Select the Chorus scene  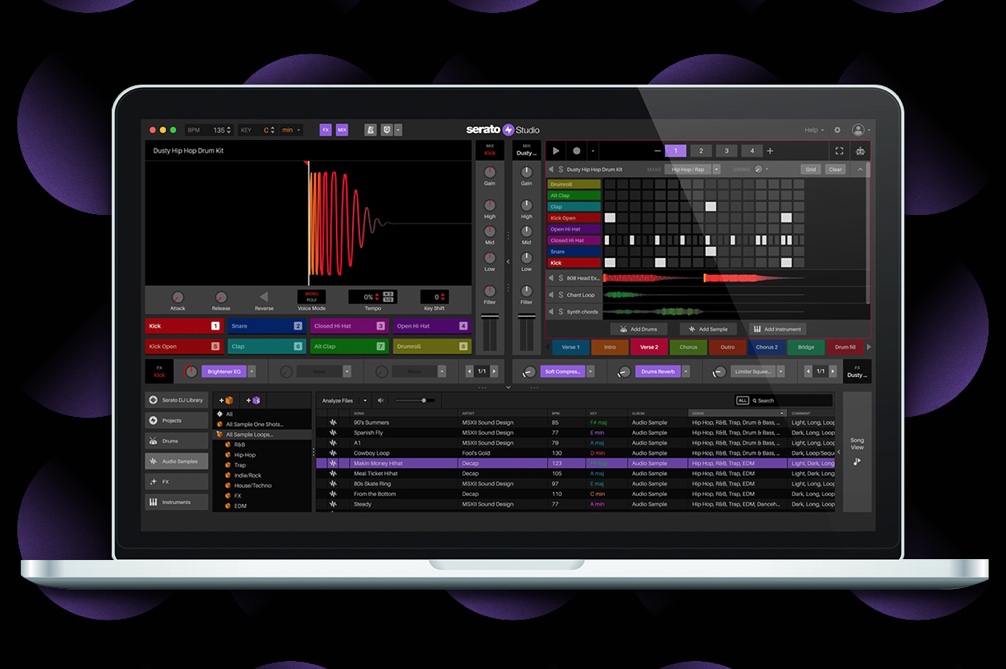[688, 347]
